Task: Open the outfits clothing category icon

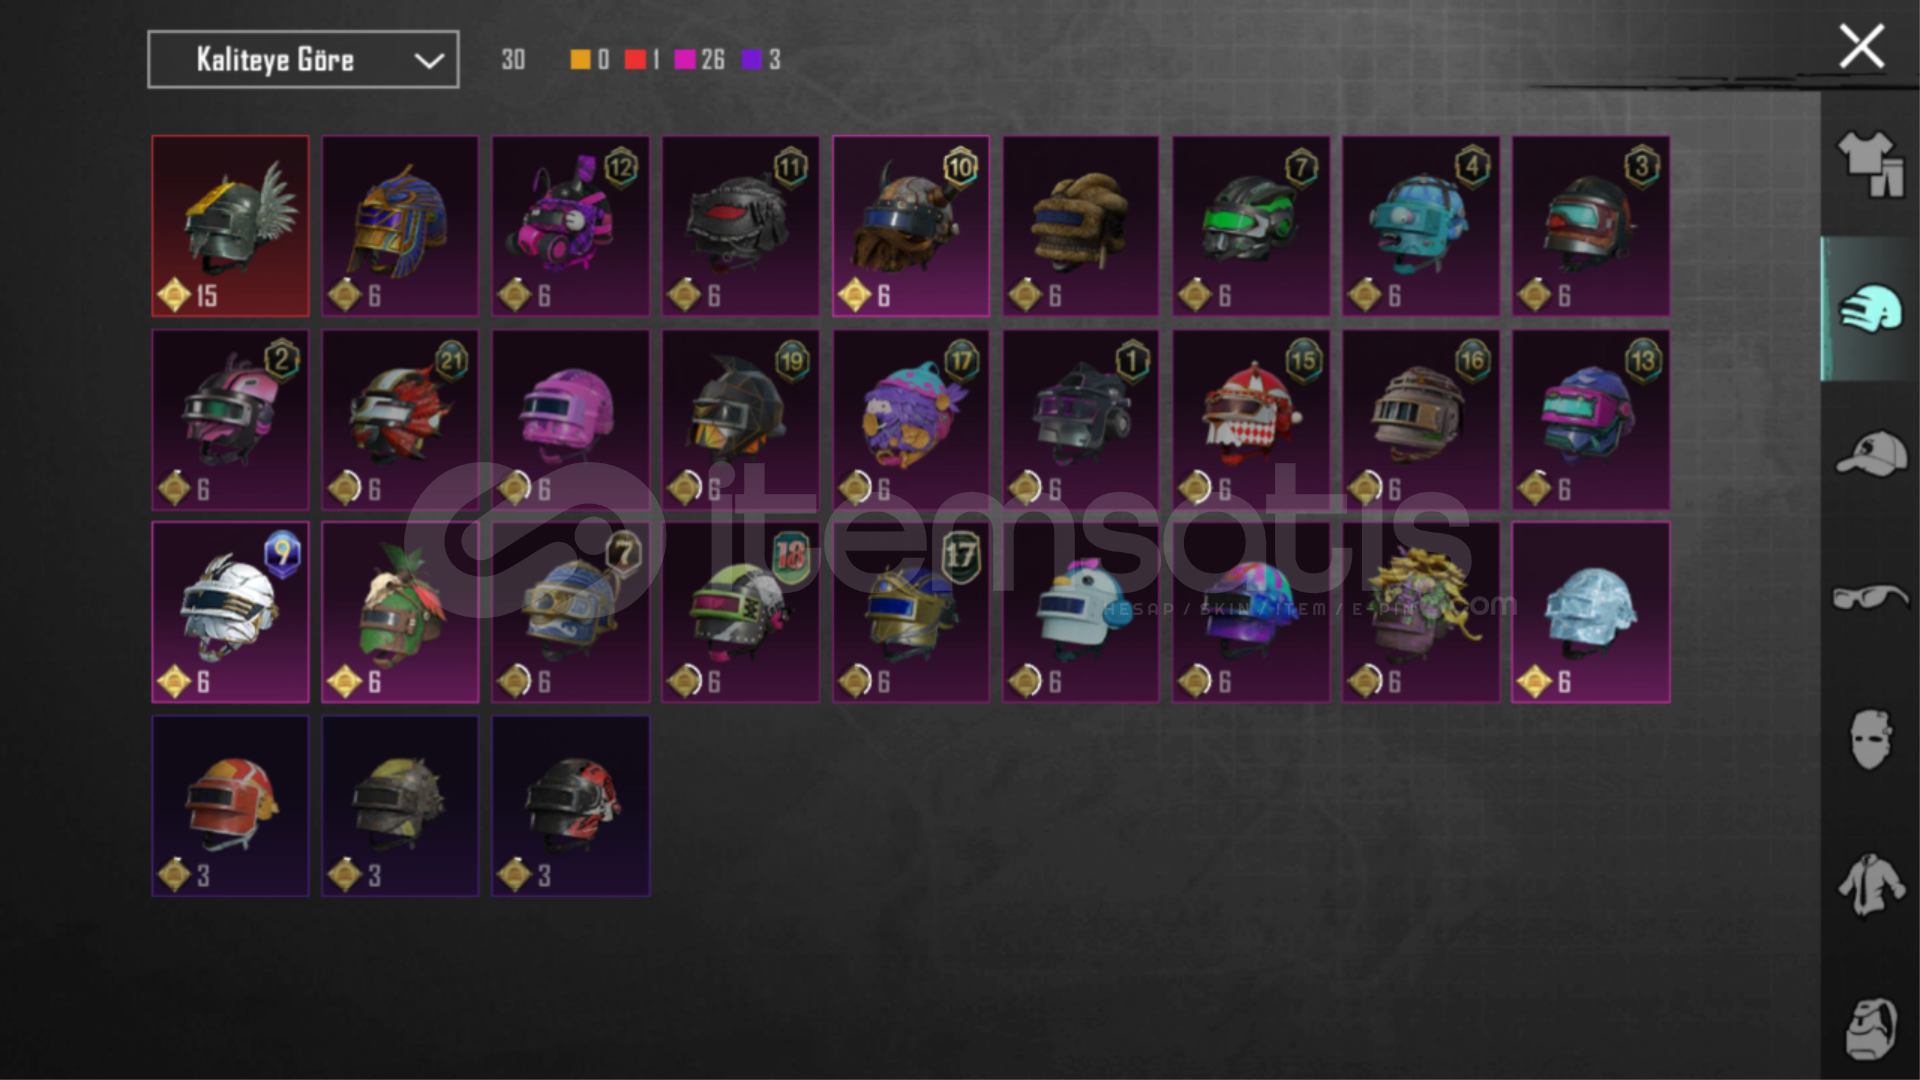Action: point(1870,165)
